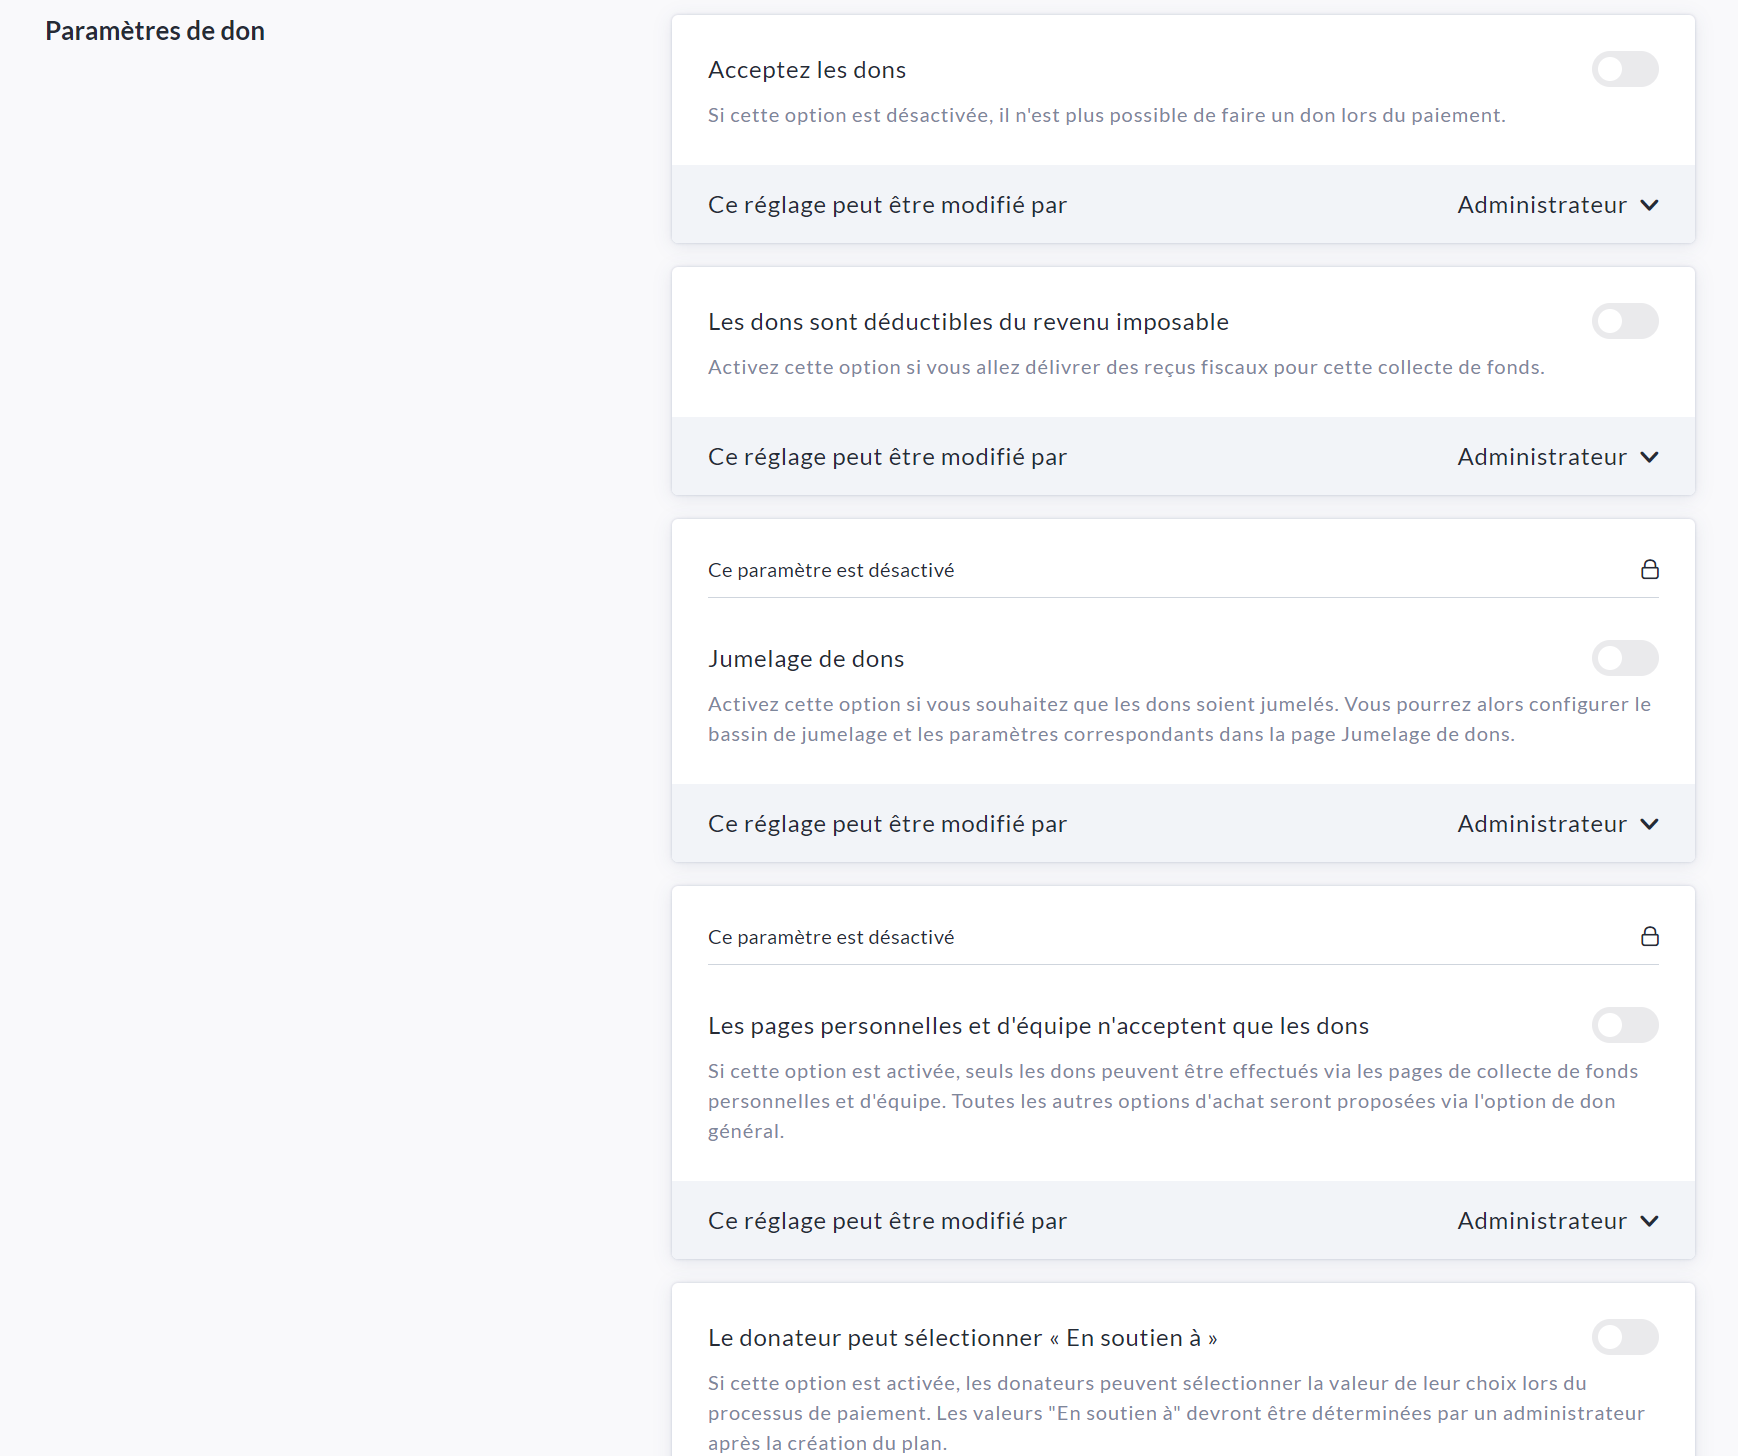The image size is (1738, 1456).
Task: Click chevron arrow in déductibles du revenu card
Action: 1649,457
